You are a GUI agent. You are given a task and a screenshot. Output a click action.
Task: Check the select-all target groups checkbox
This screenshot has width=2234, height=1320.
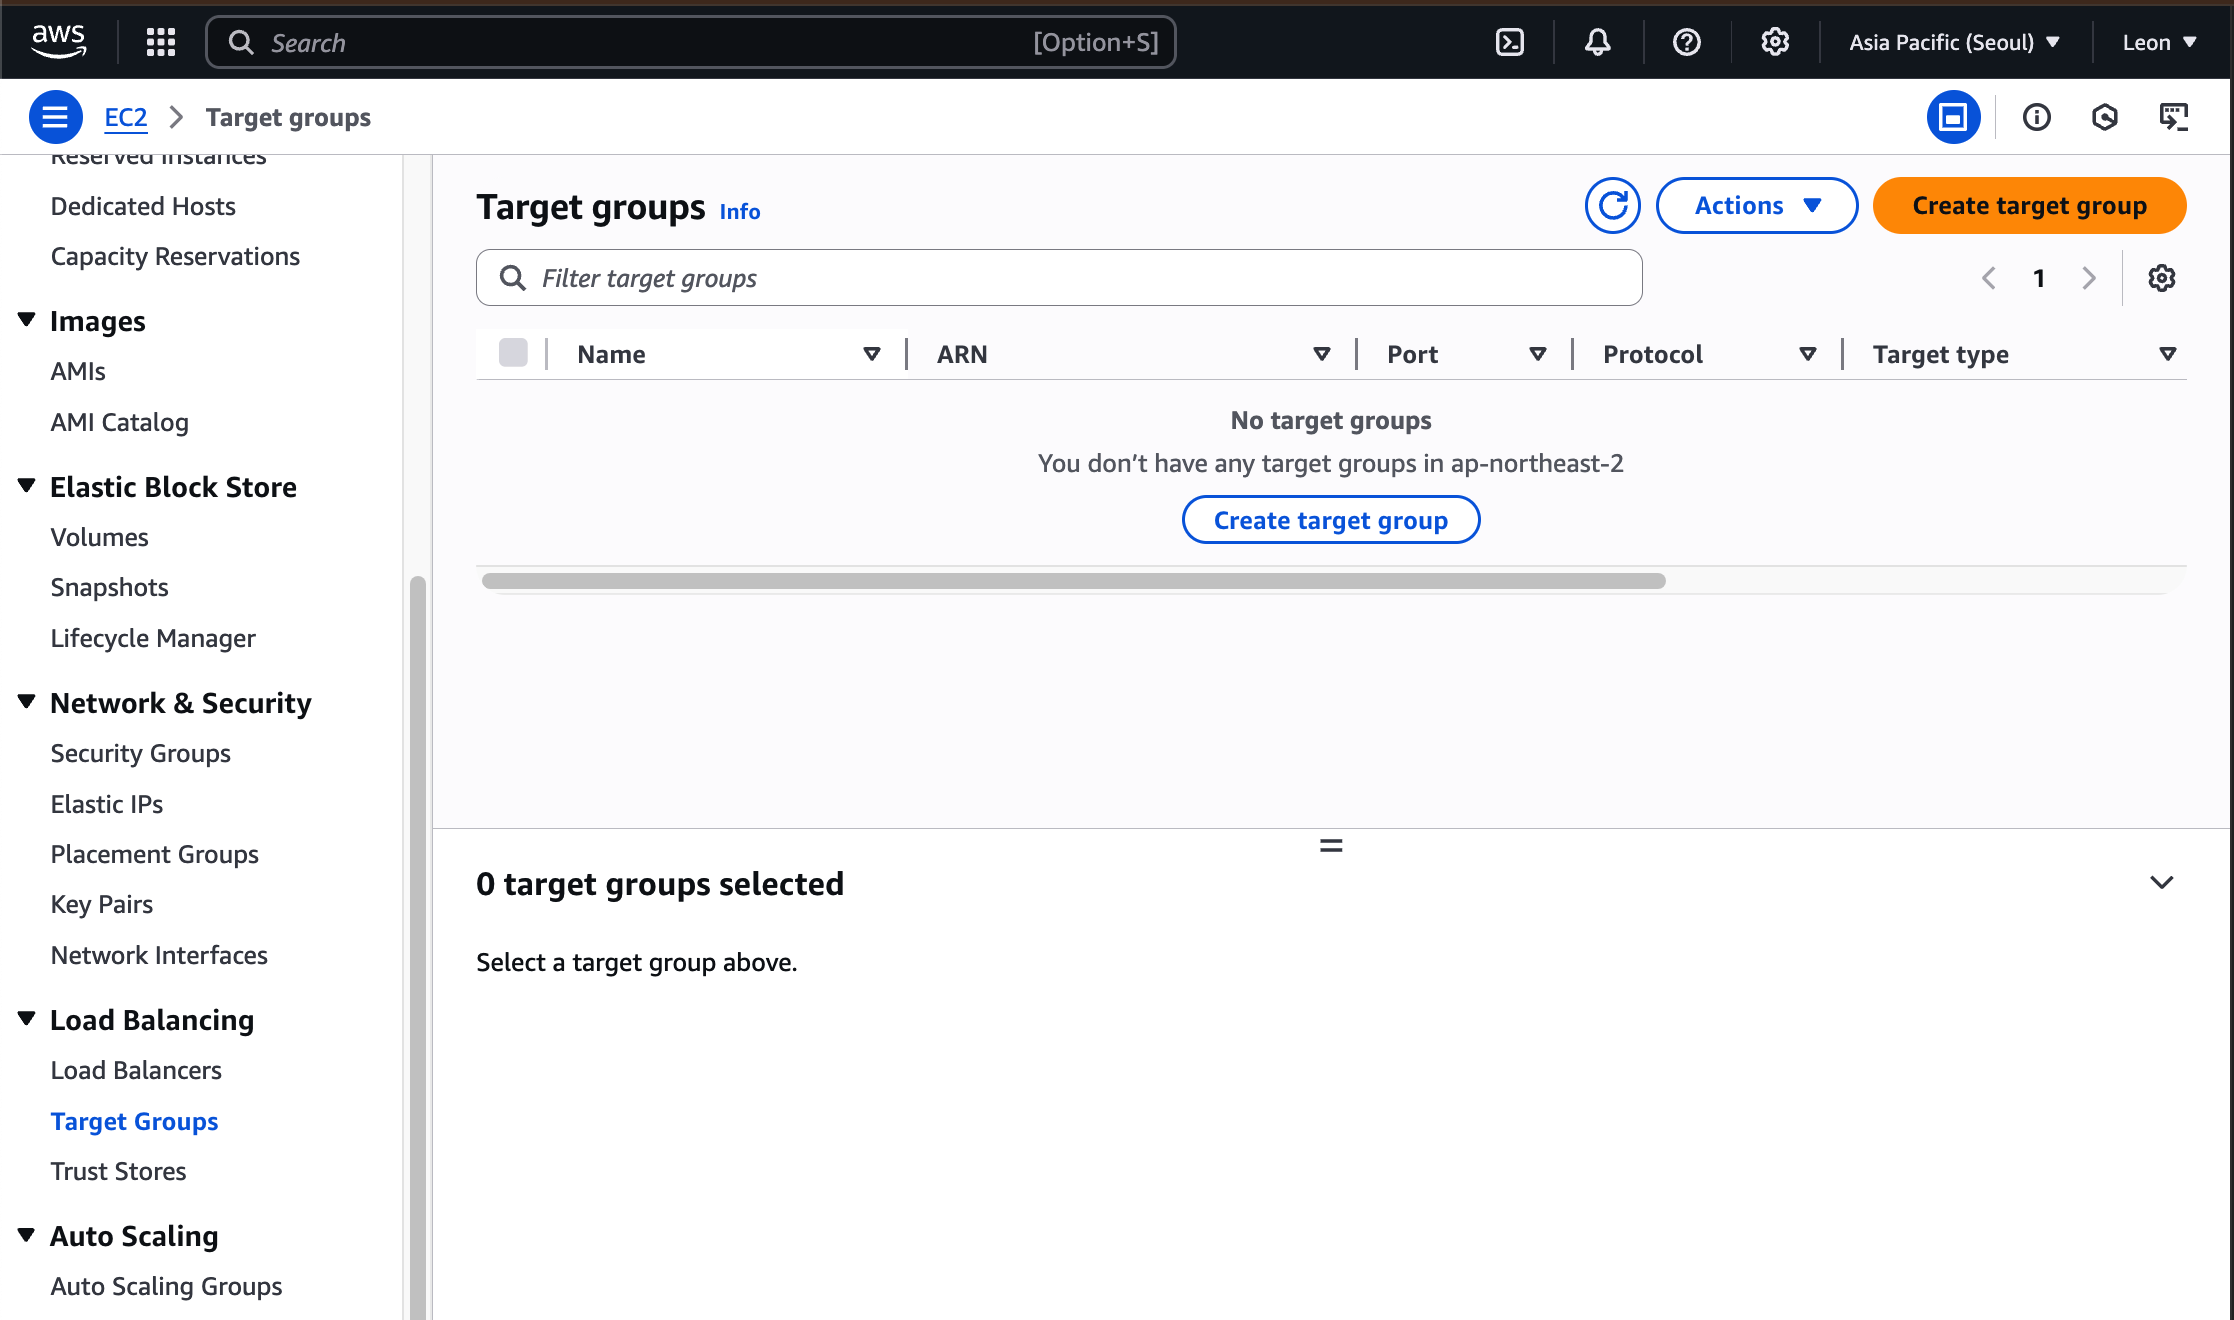(513, 353)
